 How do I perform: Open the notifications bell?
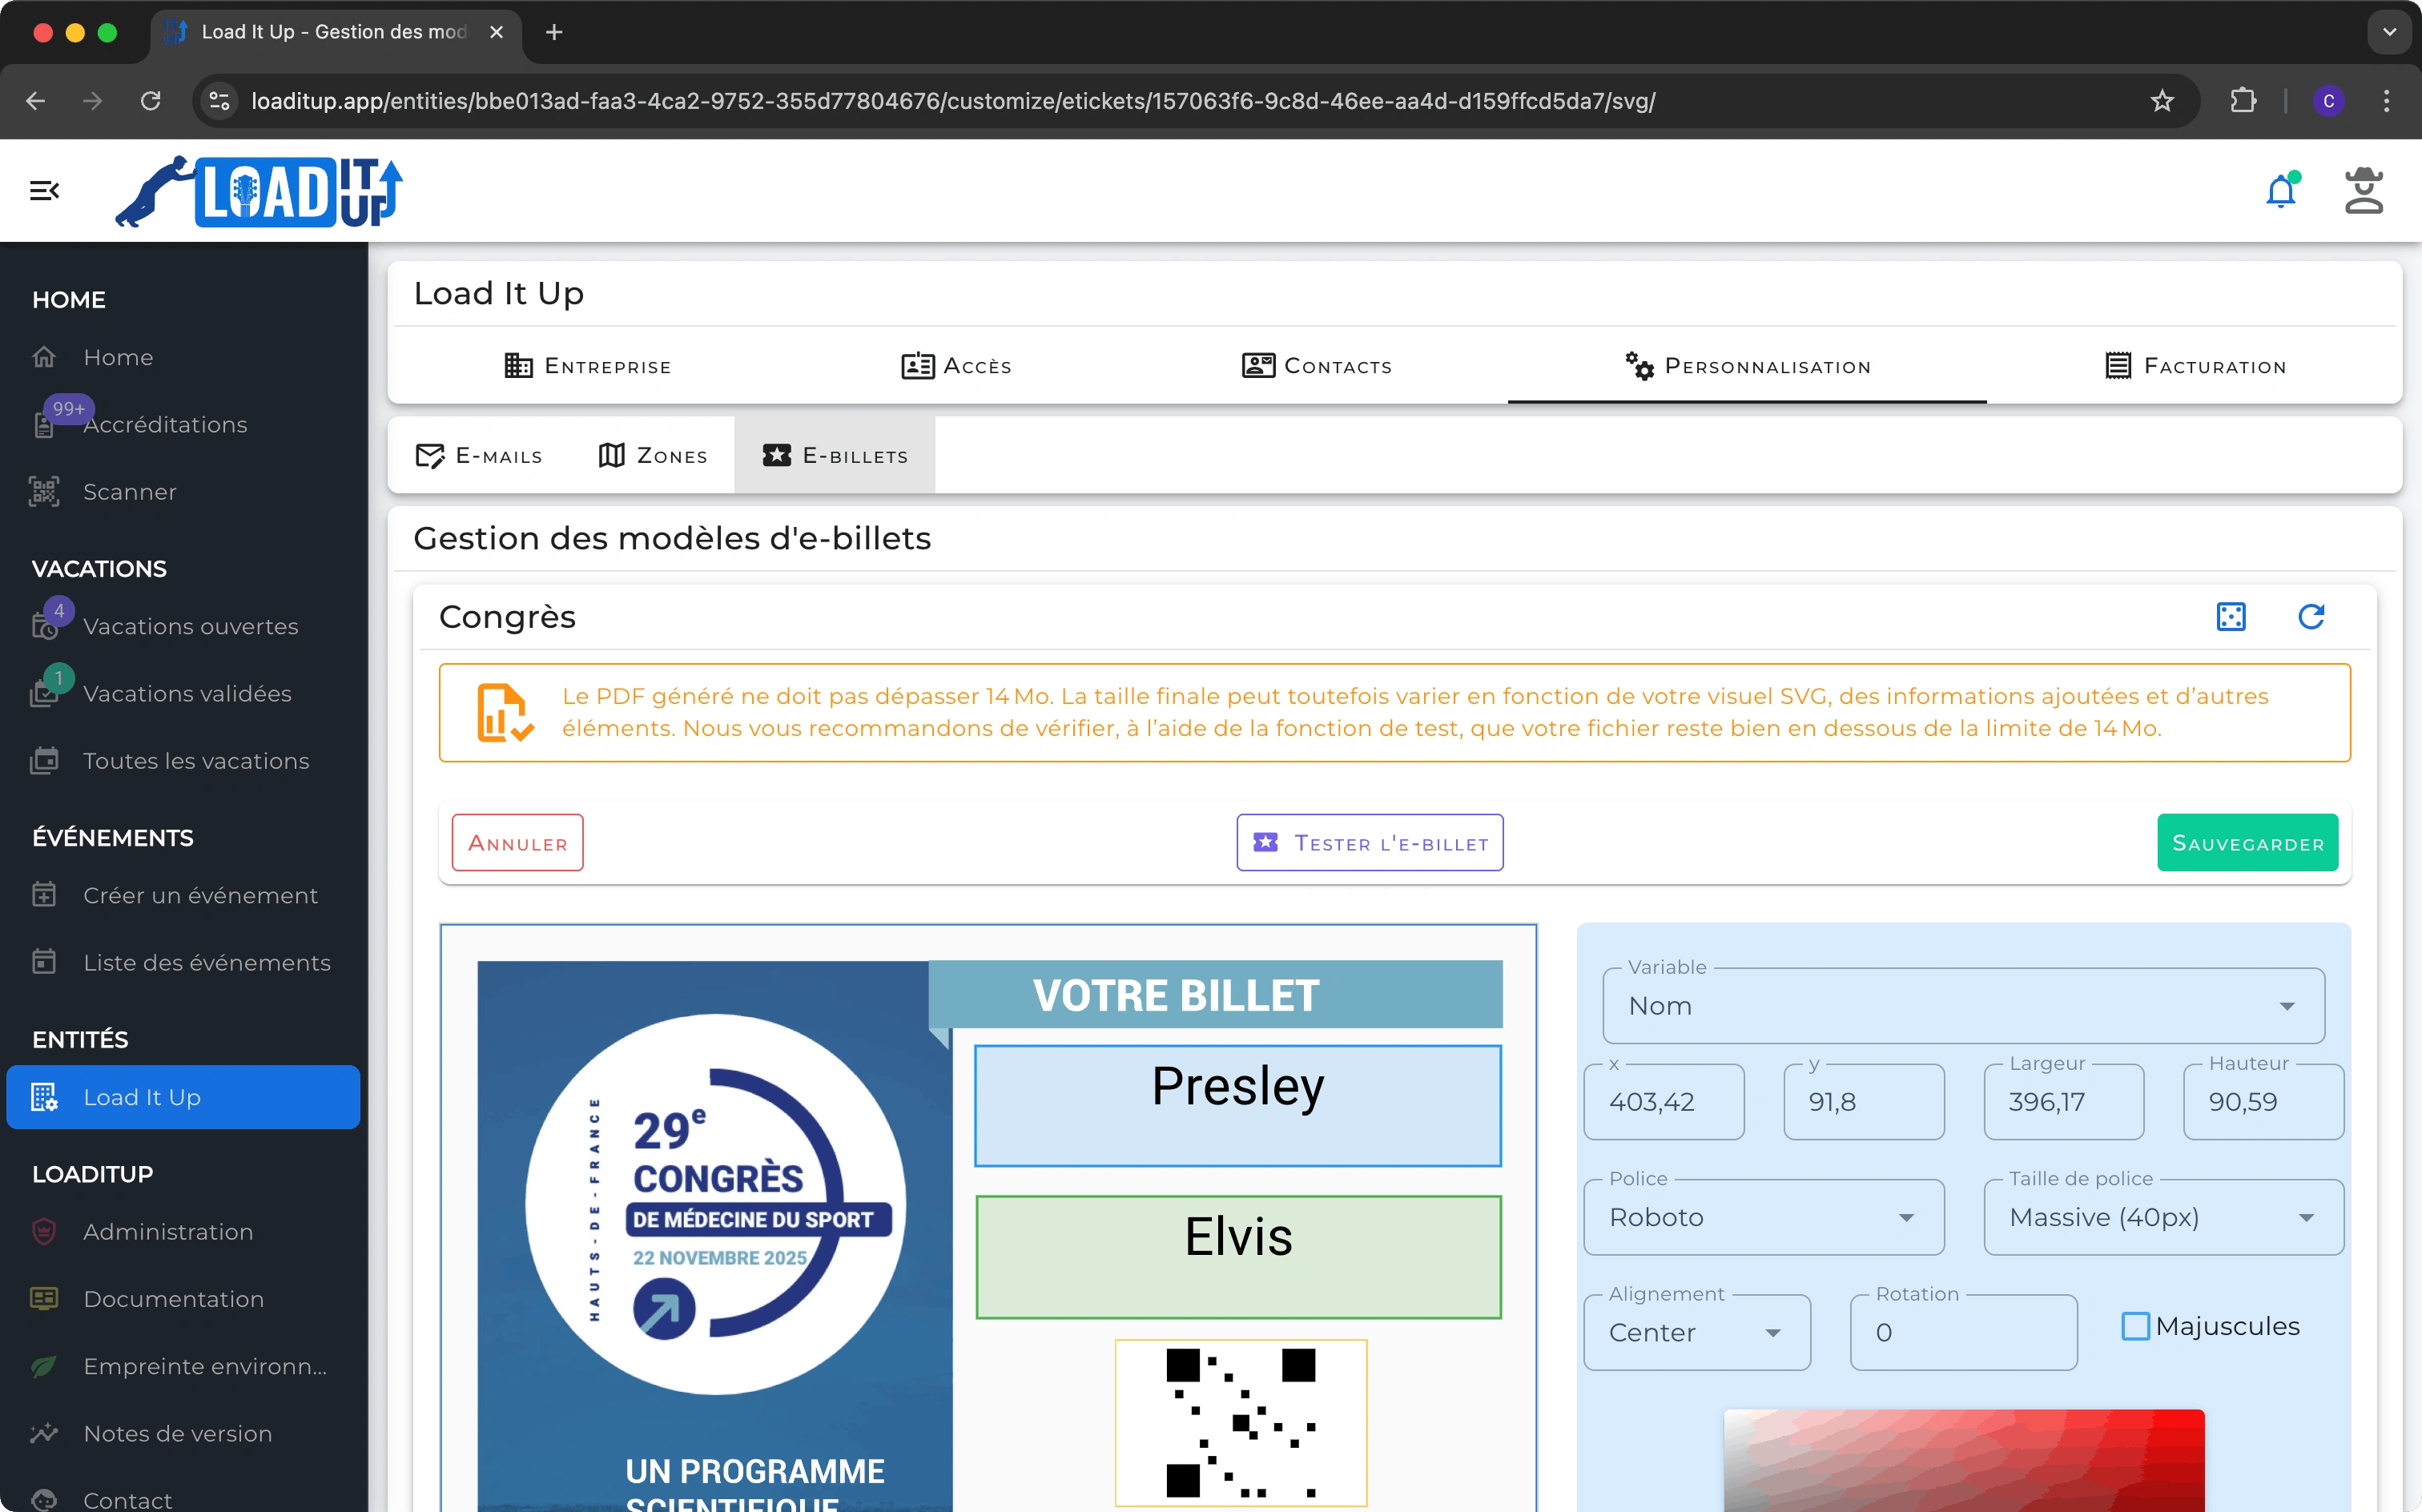coord(2280,190)
